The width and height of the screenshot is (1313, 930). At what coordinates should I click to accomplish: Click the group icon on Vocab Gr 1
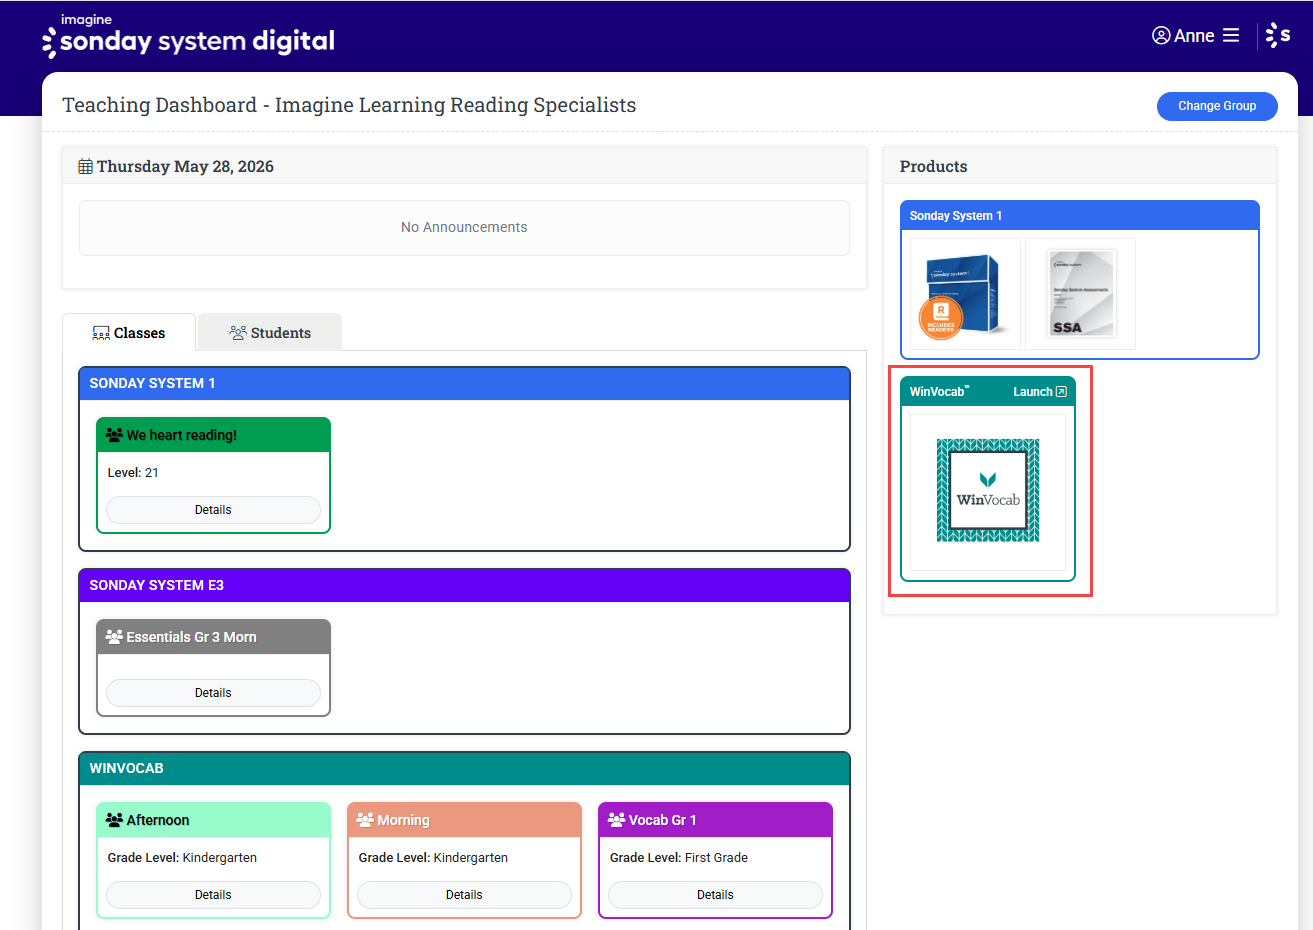[x=616, y=820]
